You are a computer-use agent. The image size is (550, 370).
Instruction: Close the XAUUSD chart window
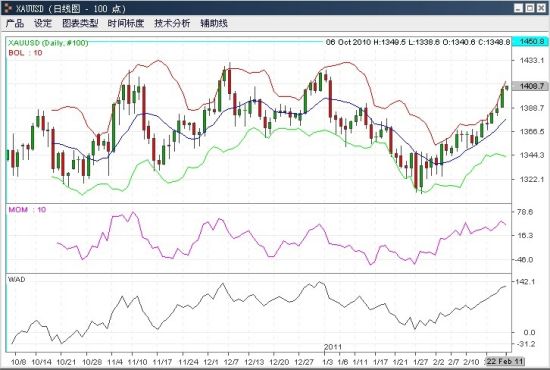(x=541, y=8)
